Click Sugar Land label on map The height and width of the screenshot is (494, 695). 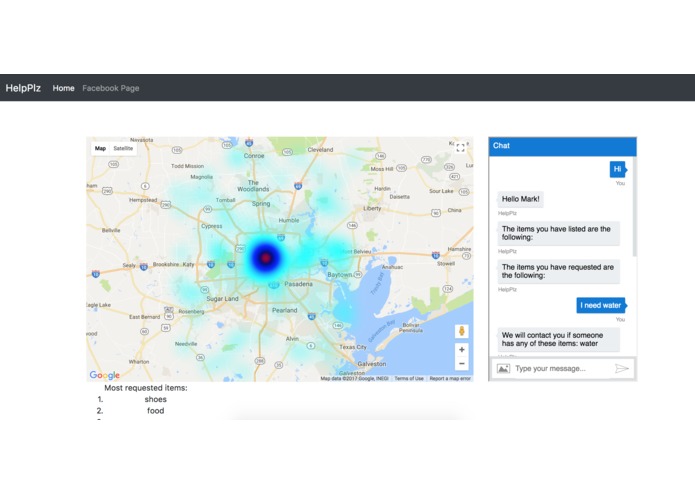pos(223,299)
